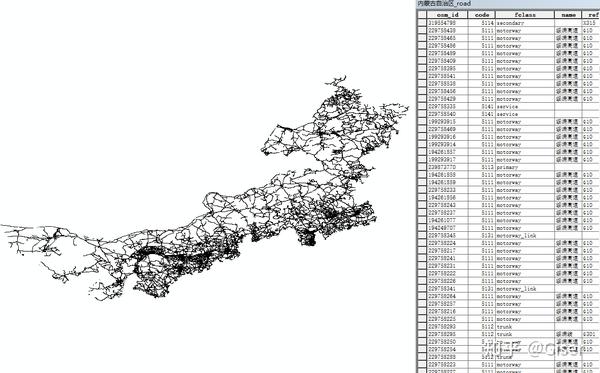
Task: Select the row marker of the first service row
Action: tap(422, 106)
